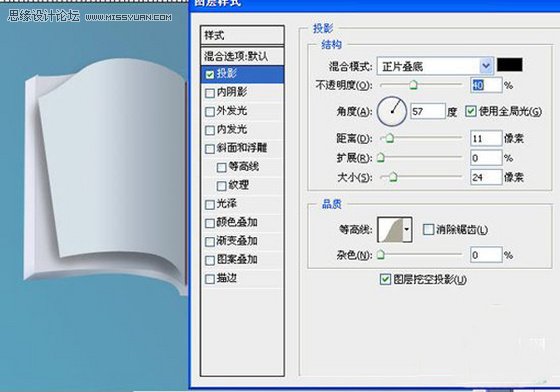
Task: Click the open book page in canvas
Action: pos(111,157)
